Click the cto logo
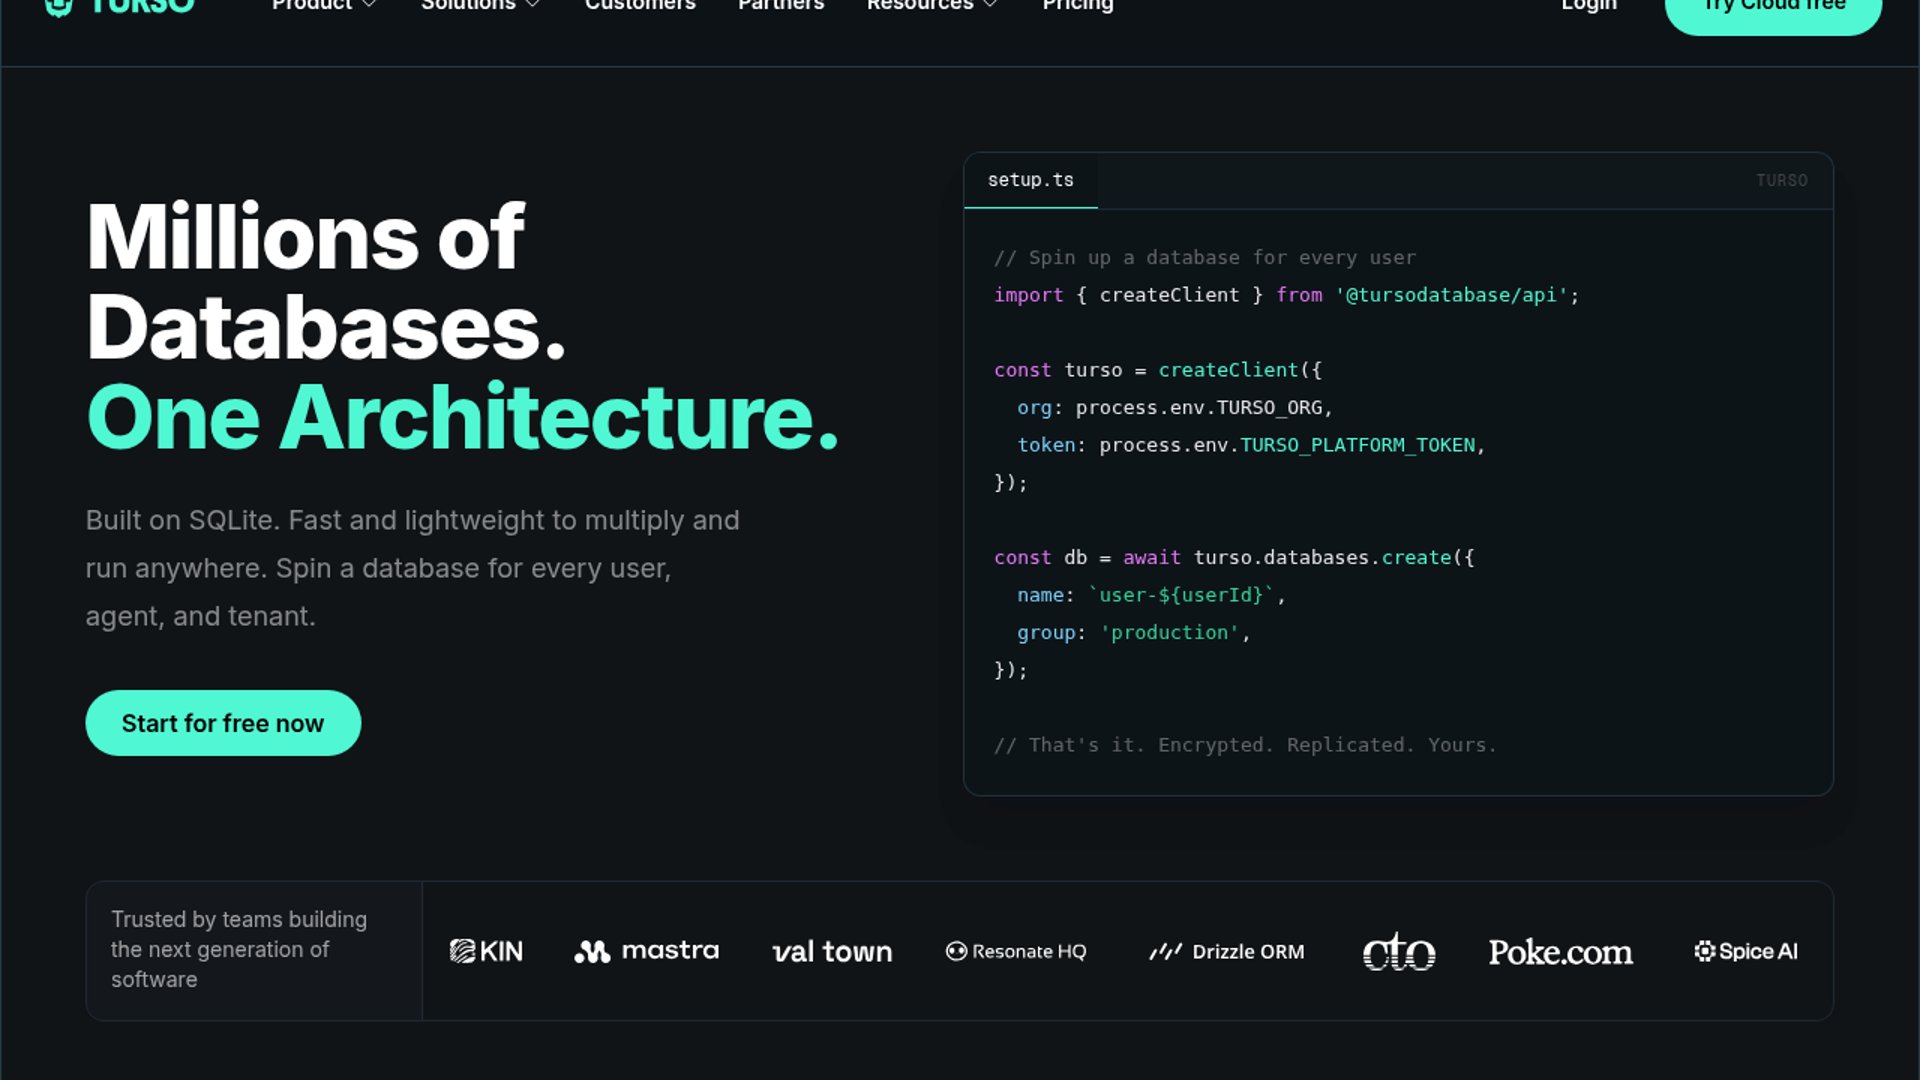Screen dimensions: 1920x1080 pyautogui.click(x=1399, y=951)
